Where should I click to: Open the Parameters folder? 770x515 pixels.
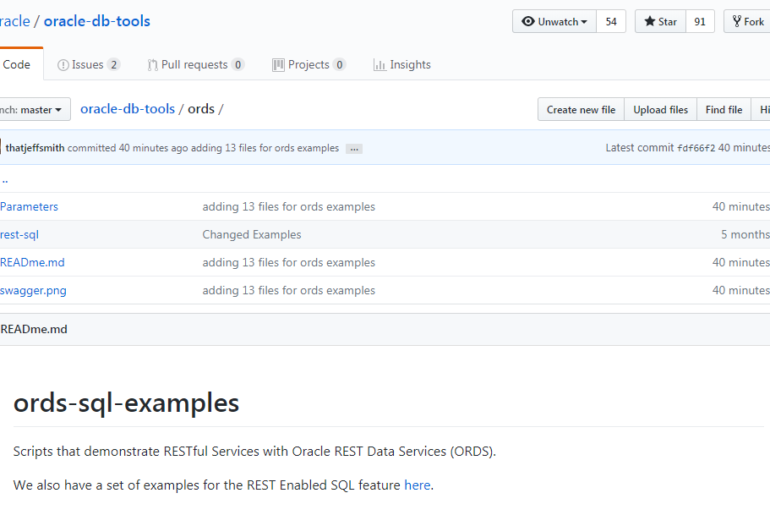pos(29,207)
